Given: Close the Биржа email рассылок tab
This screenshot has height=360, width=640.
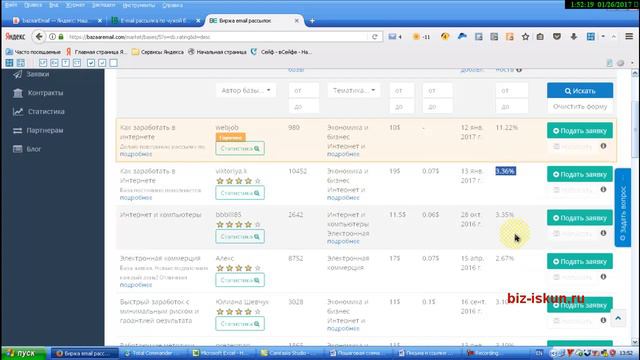Looking at the screenshot, I should [x=297, y=20].
